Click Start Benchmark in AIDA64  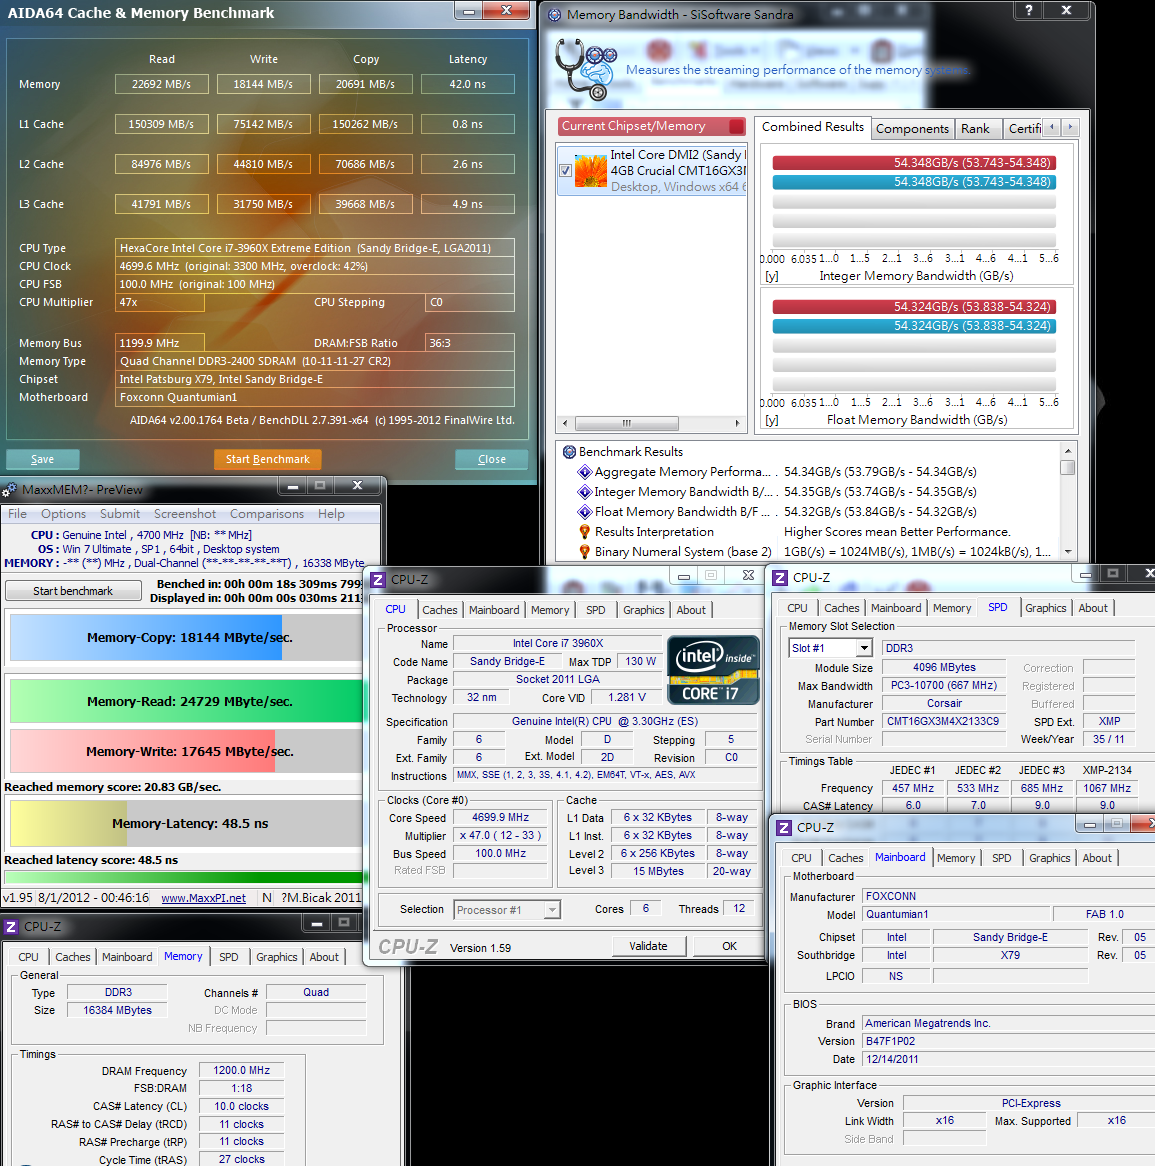point(268,460)
